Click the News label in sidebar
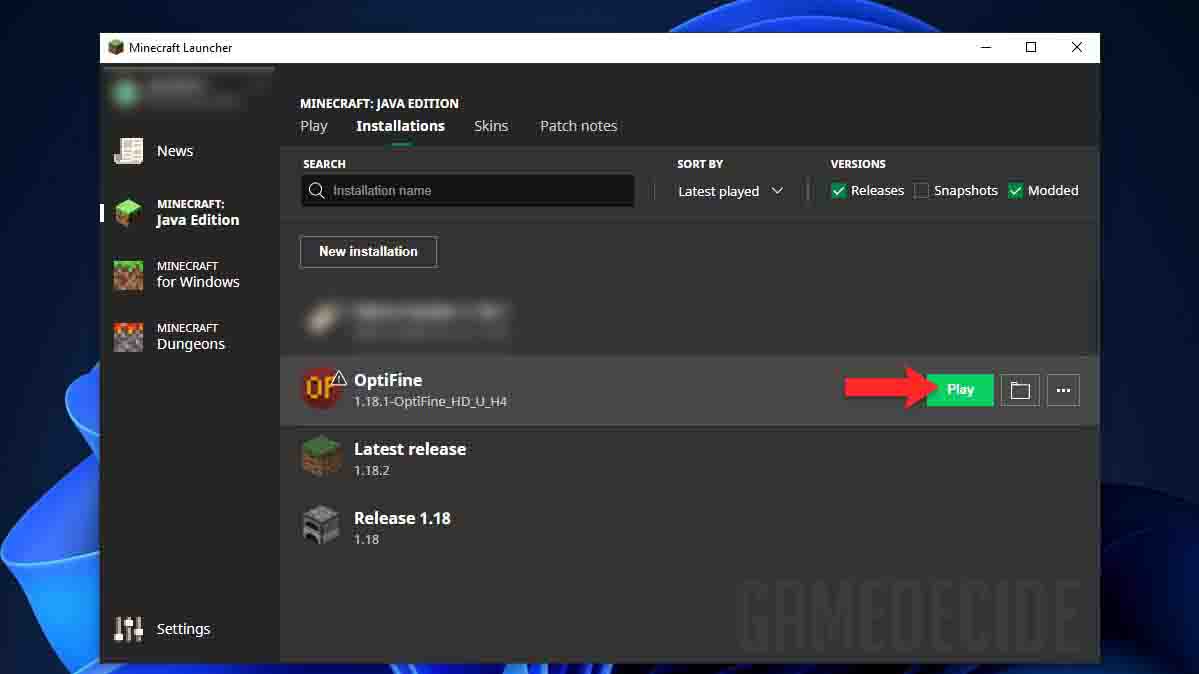Image resolution: width=1199 pixels, height=674 pixels. tap(175, 151)
